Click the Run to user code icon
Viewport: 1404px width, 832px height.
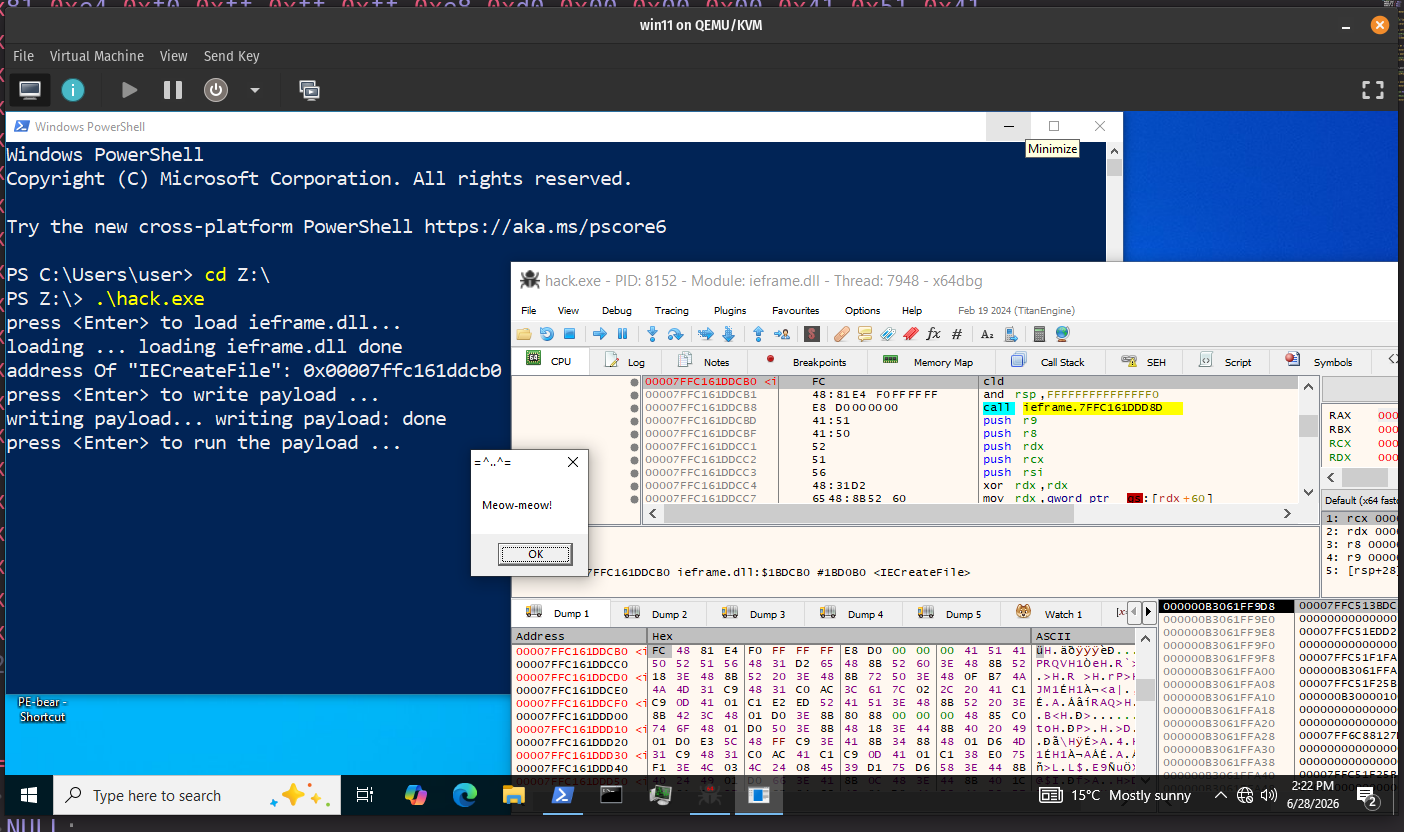click(782, 334)
